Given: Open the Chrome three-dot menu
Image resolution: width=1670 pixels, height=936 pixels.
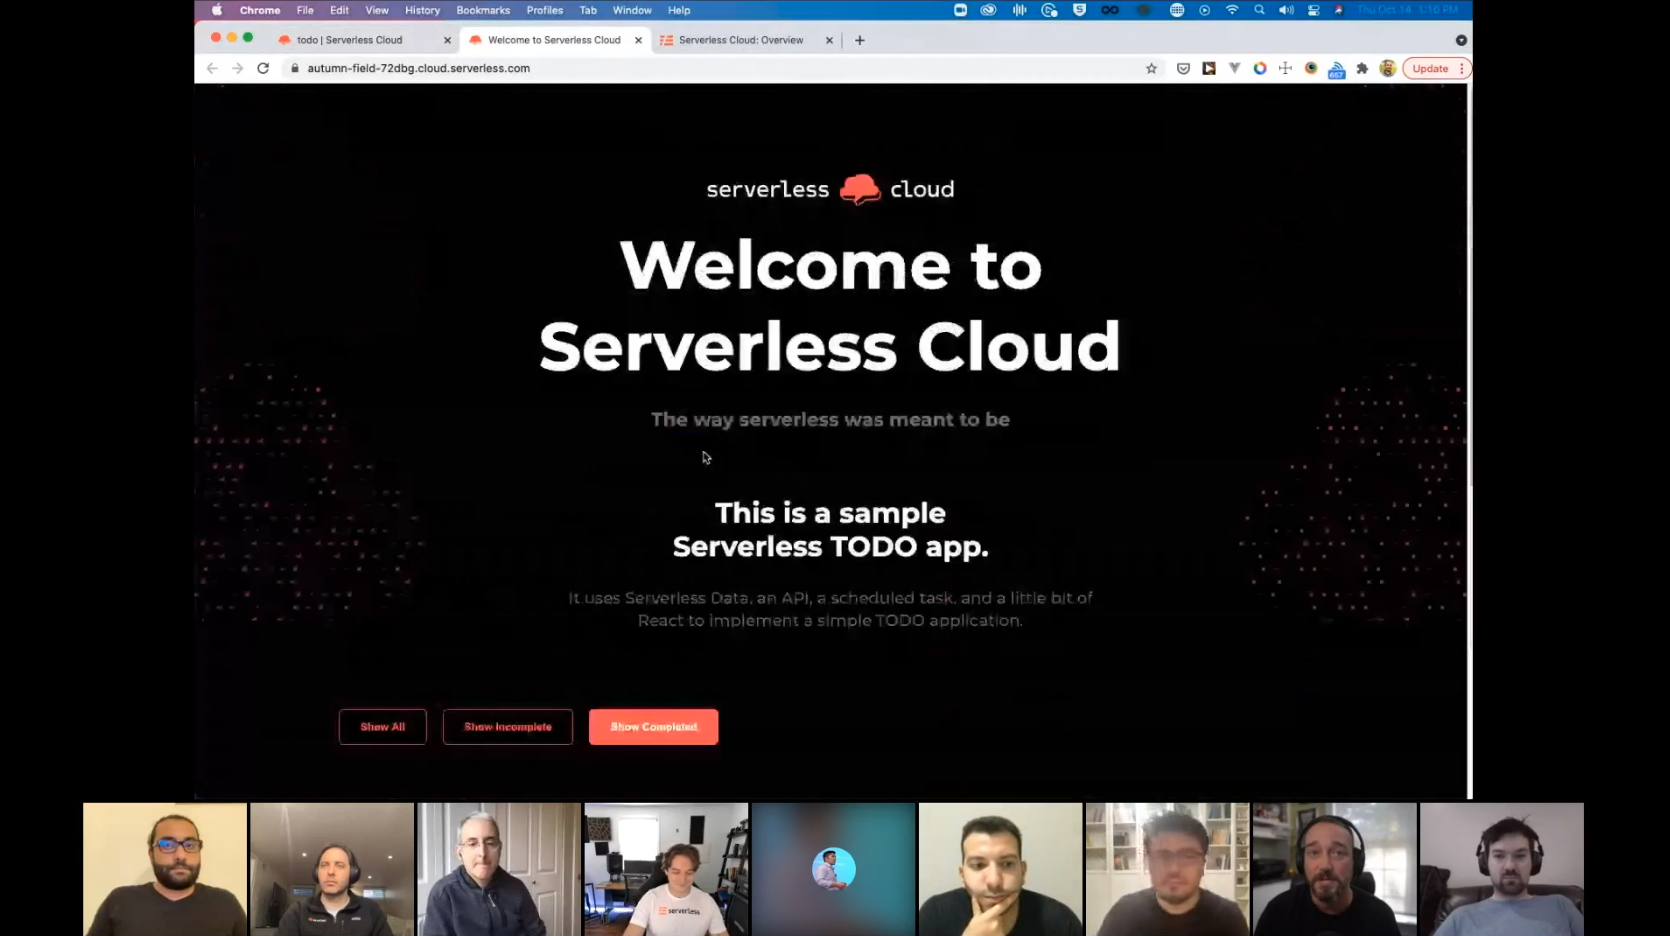Looking at the screenshot, I should click(x=1462, y=69).
